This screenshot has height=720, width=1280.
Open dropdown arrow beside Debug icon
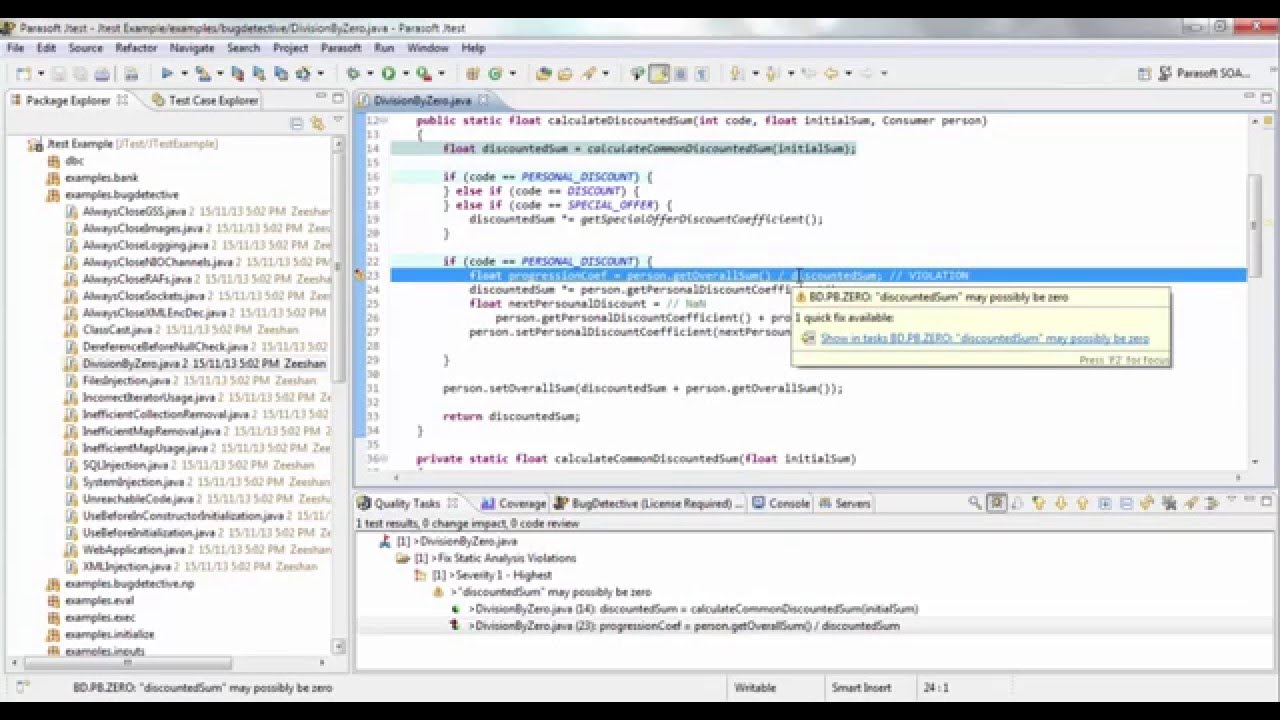coord(369,73)
